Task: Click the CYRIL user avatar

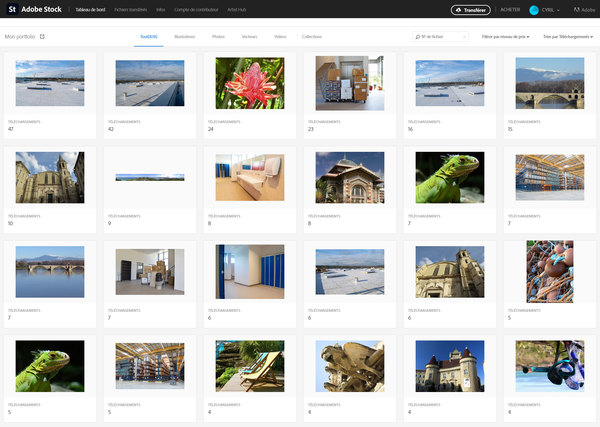Action: click(x=534, y=10)
